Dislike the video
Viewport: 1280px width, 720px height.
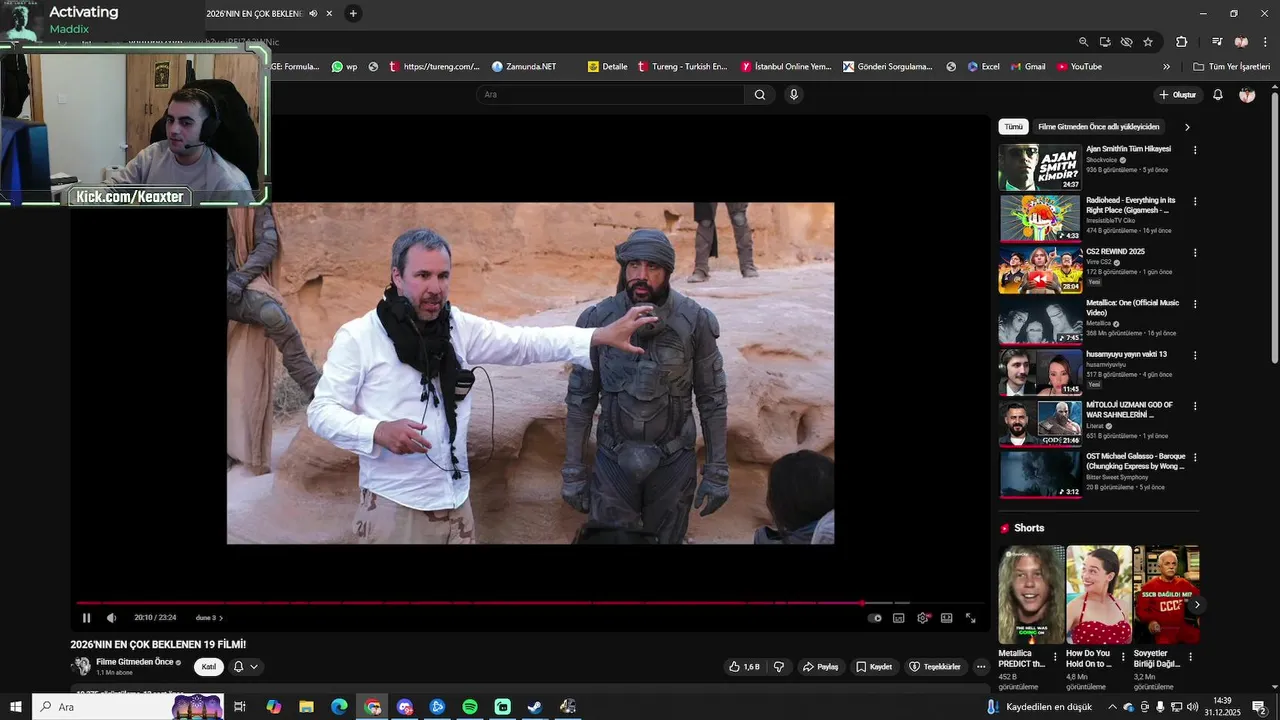coord(779,667)
